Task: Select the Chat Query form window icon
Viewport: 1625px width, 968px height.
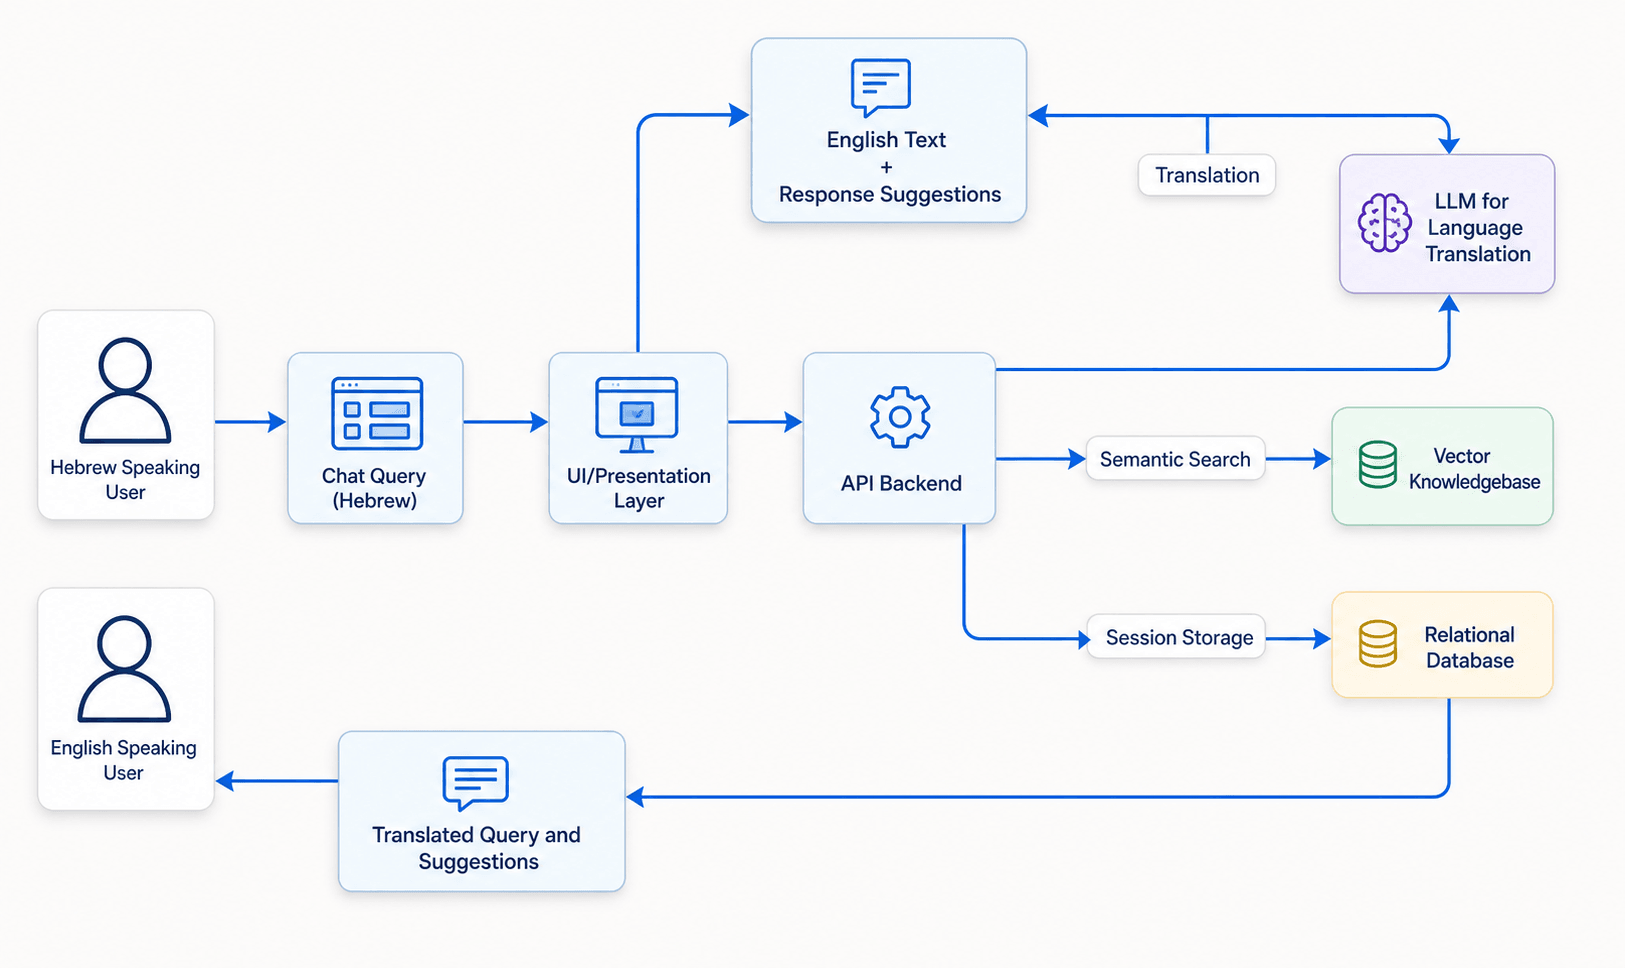Action: [377, 413]
